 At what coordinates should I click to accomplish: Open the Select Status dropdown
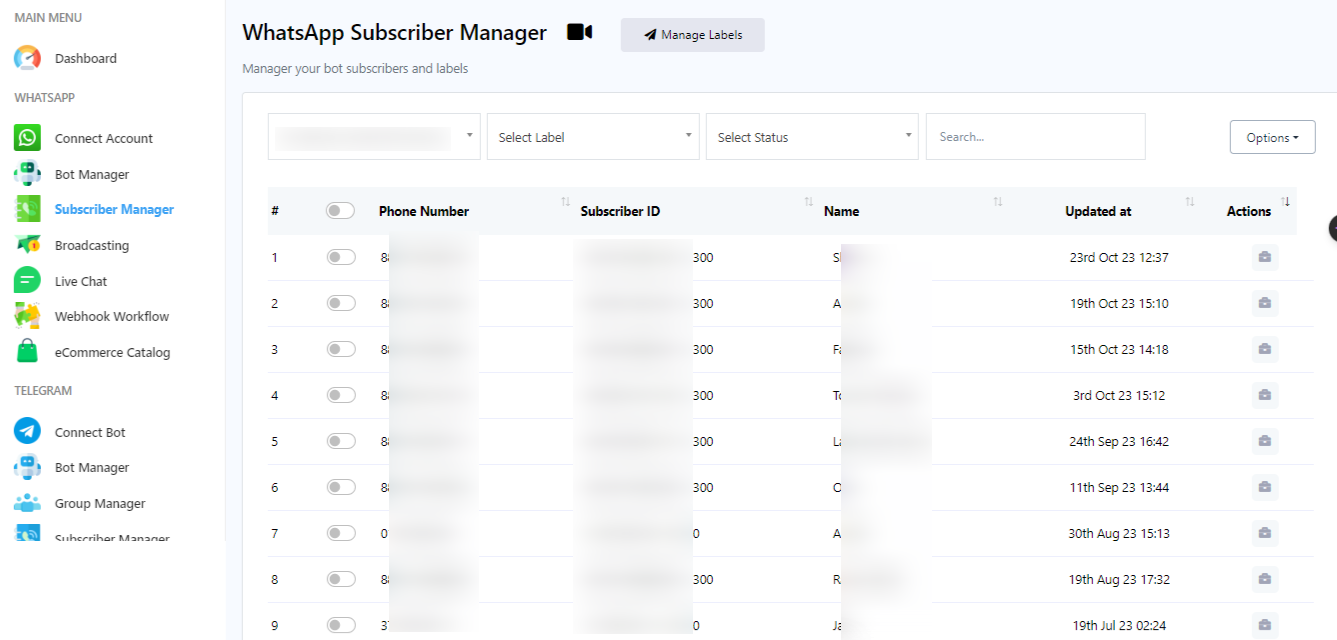(x=811, y=137)
